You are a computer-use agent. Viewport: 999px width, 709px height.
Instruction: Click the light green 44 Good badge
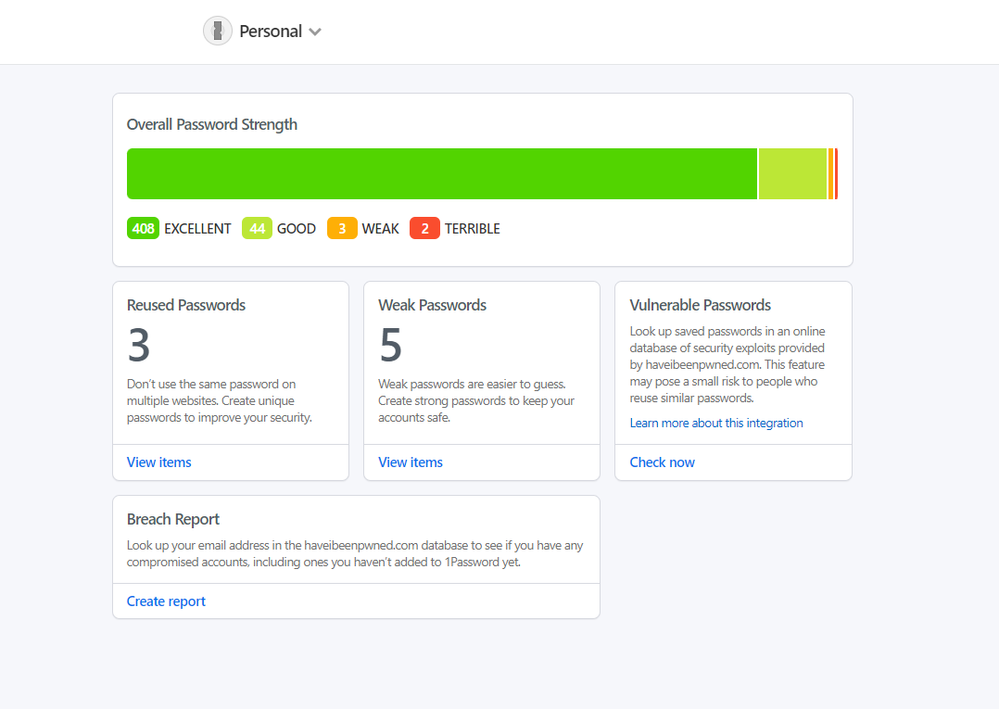[x=257, y=229]
